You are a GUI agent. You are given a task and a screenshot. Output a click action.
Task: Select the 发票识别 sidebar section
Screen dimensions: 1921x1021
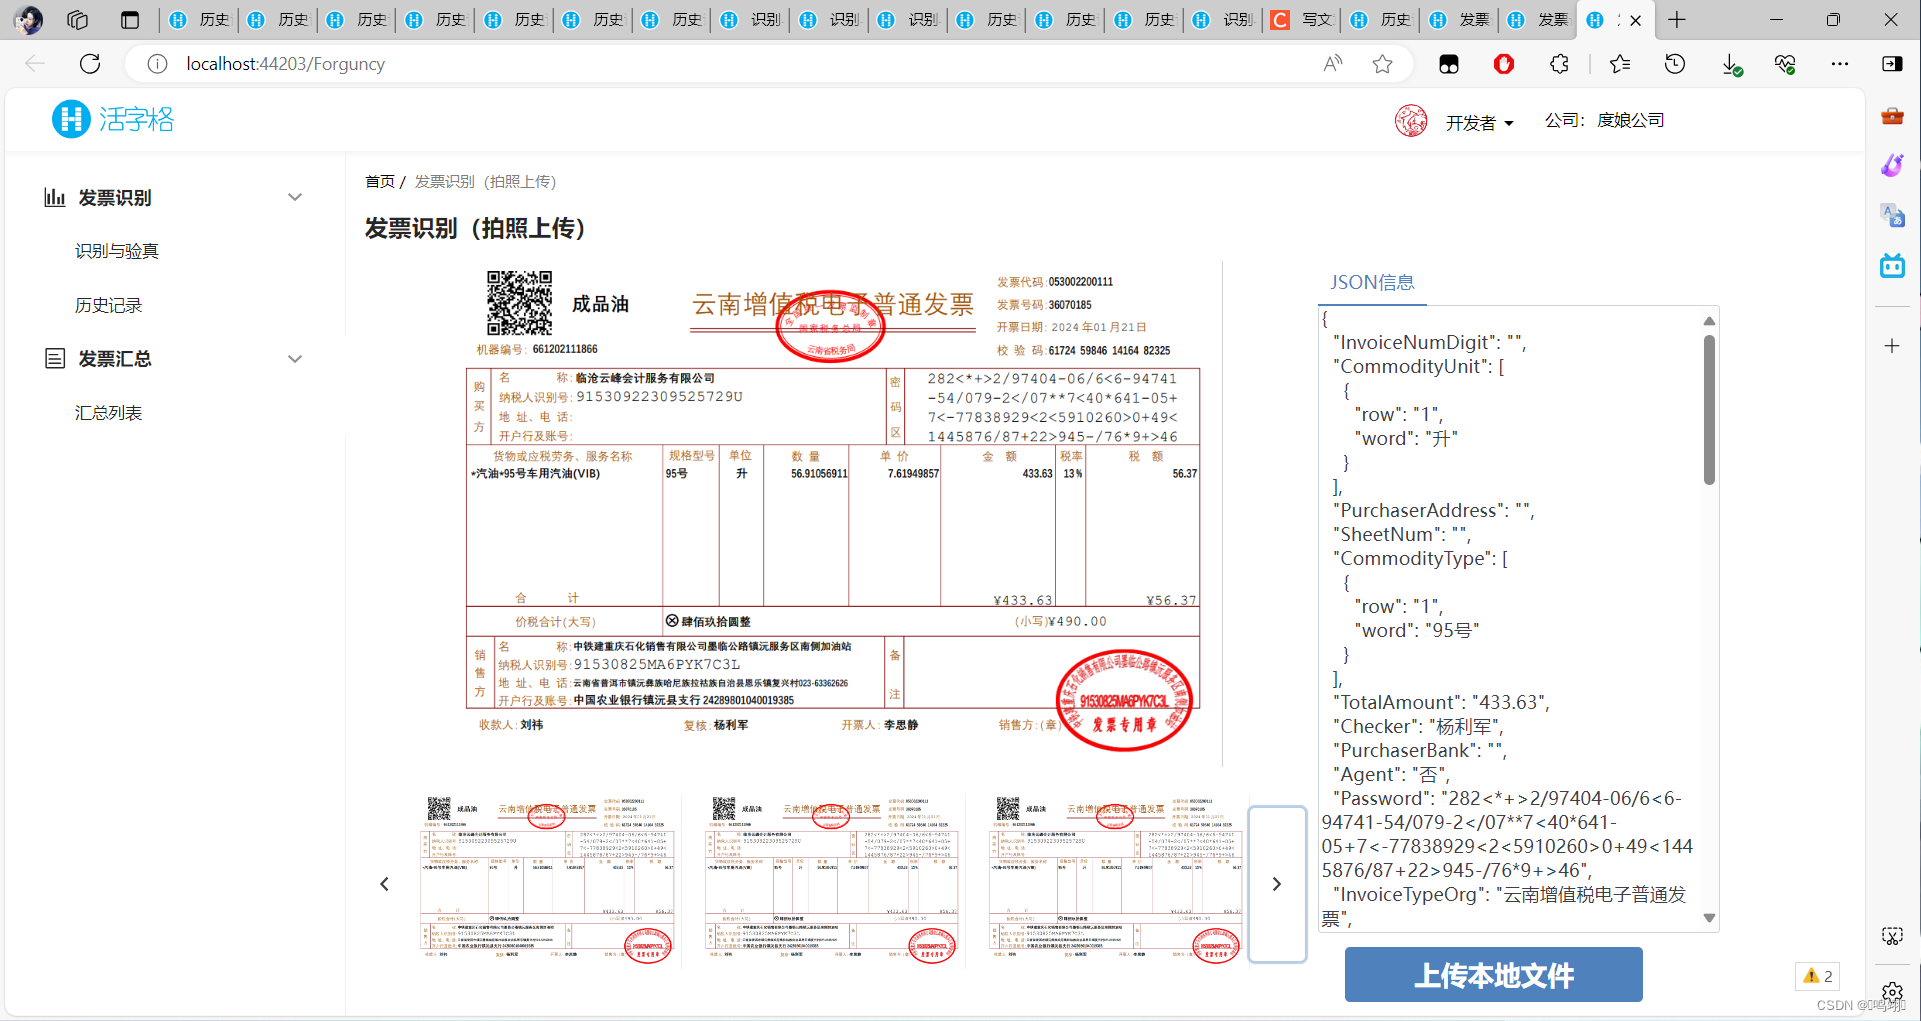pyautogui.click(x=115, y=198)
